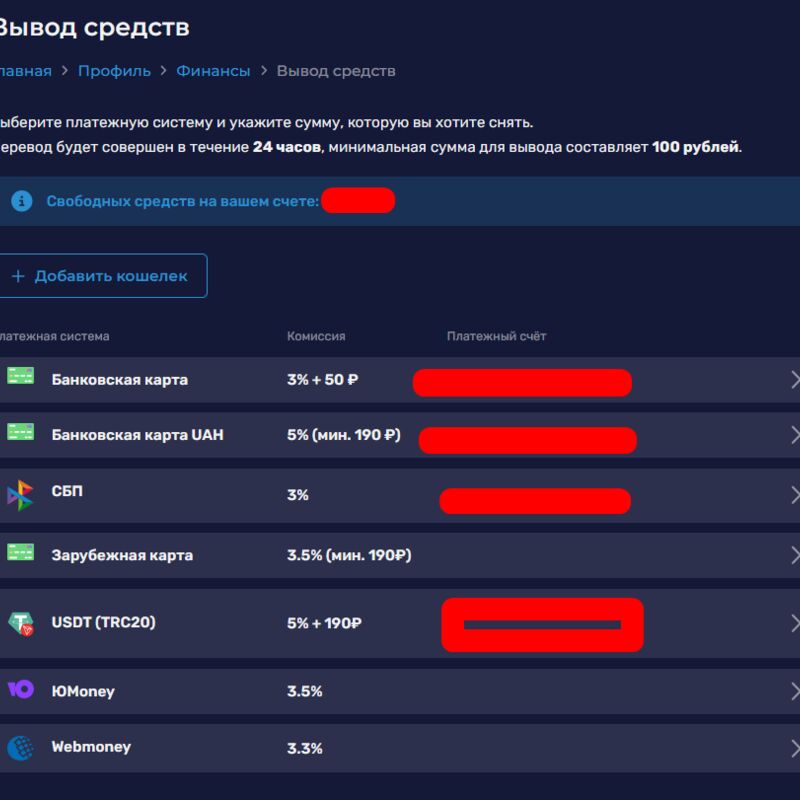Expand the СБП row arrow

point(795,495)
